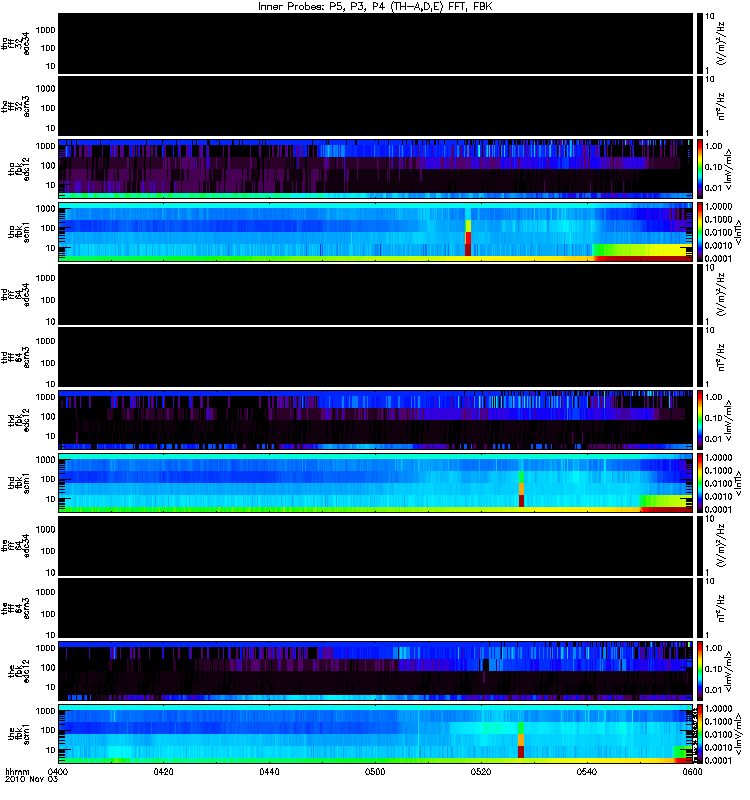This screenshot has width=750, height=800.
Task: Click the empty black the fff 64 edc34 plot
Action: tap(375, 546)
